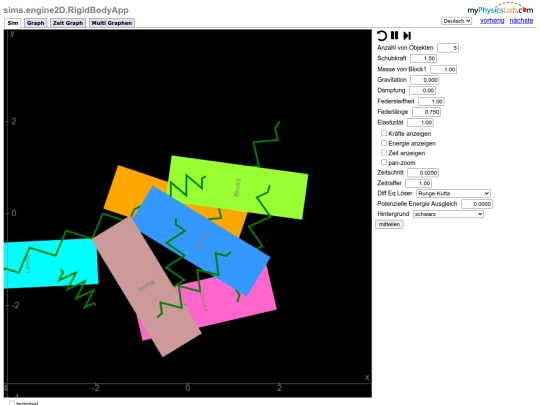The image size is (540, 405).
Task: Enable the Kräfte anzeigen checkbox
Action: (384, 133)
